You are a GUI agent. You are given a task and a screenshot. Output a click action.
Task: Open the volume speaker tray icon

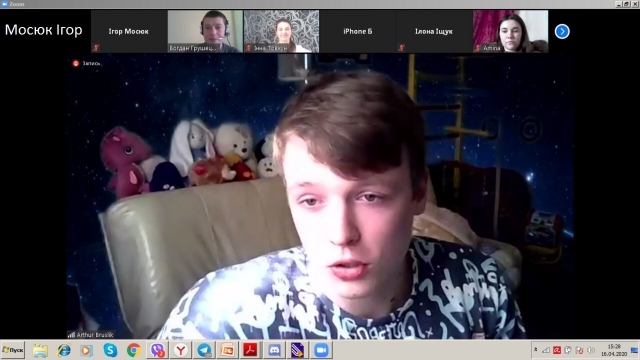tap(590, 350)
